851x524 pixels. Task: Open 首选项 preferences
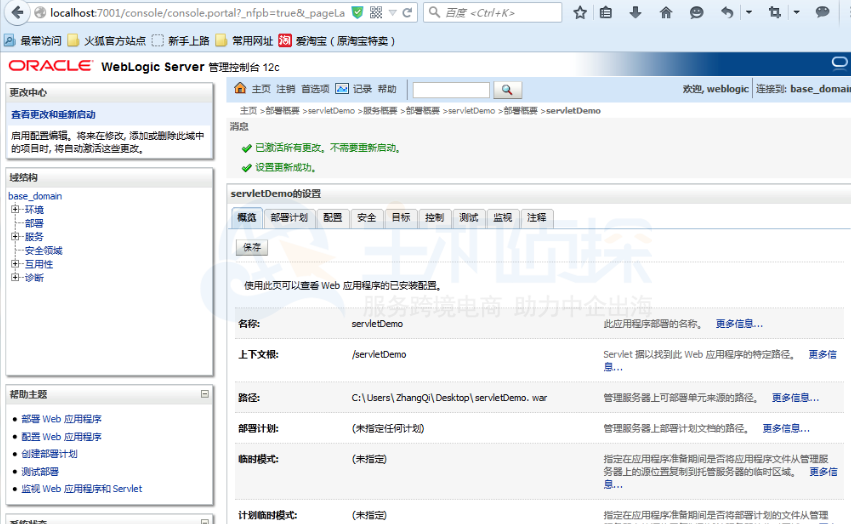pyautogui.click(x=315, y=89)
